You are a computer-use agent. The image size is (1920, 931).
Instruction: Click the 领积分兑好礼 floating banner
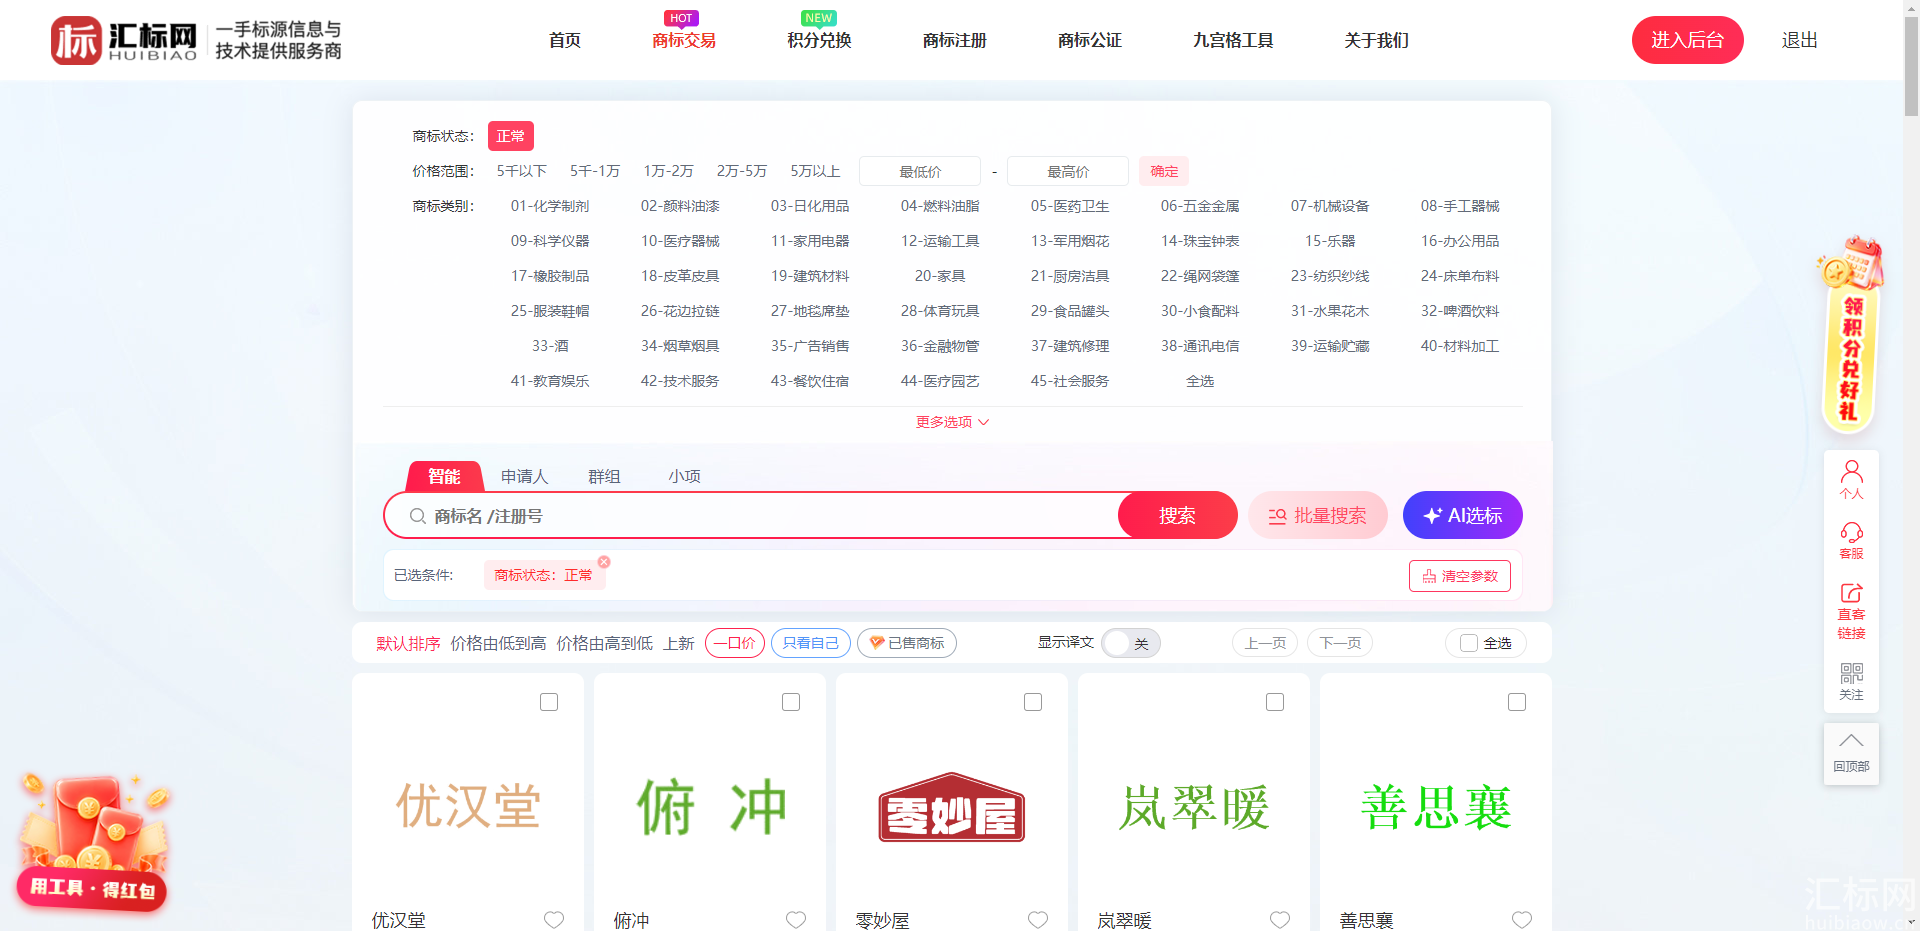(x=1849, y=335)
